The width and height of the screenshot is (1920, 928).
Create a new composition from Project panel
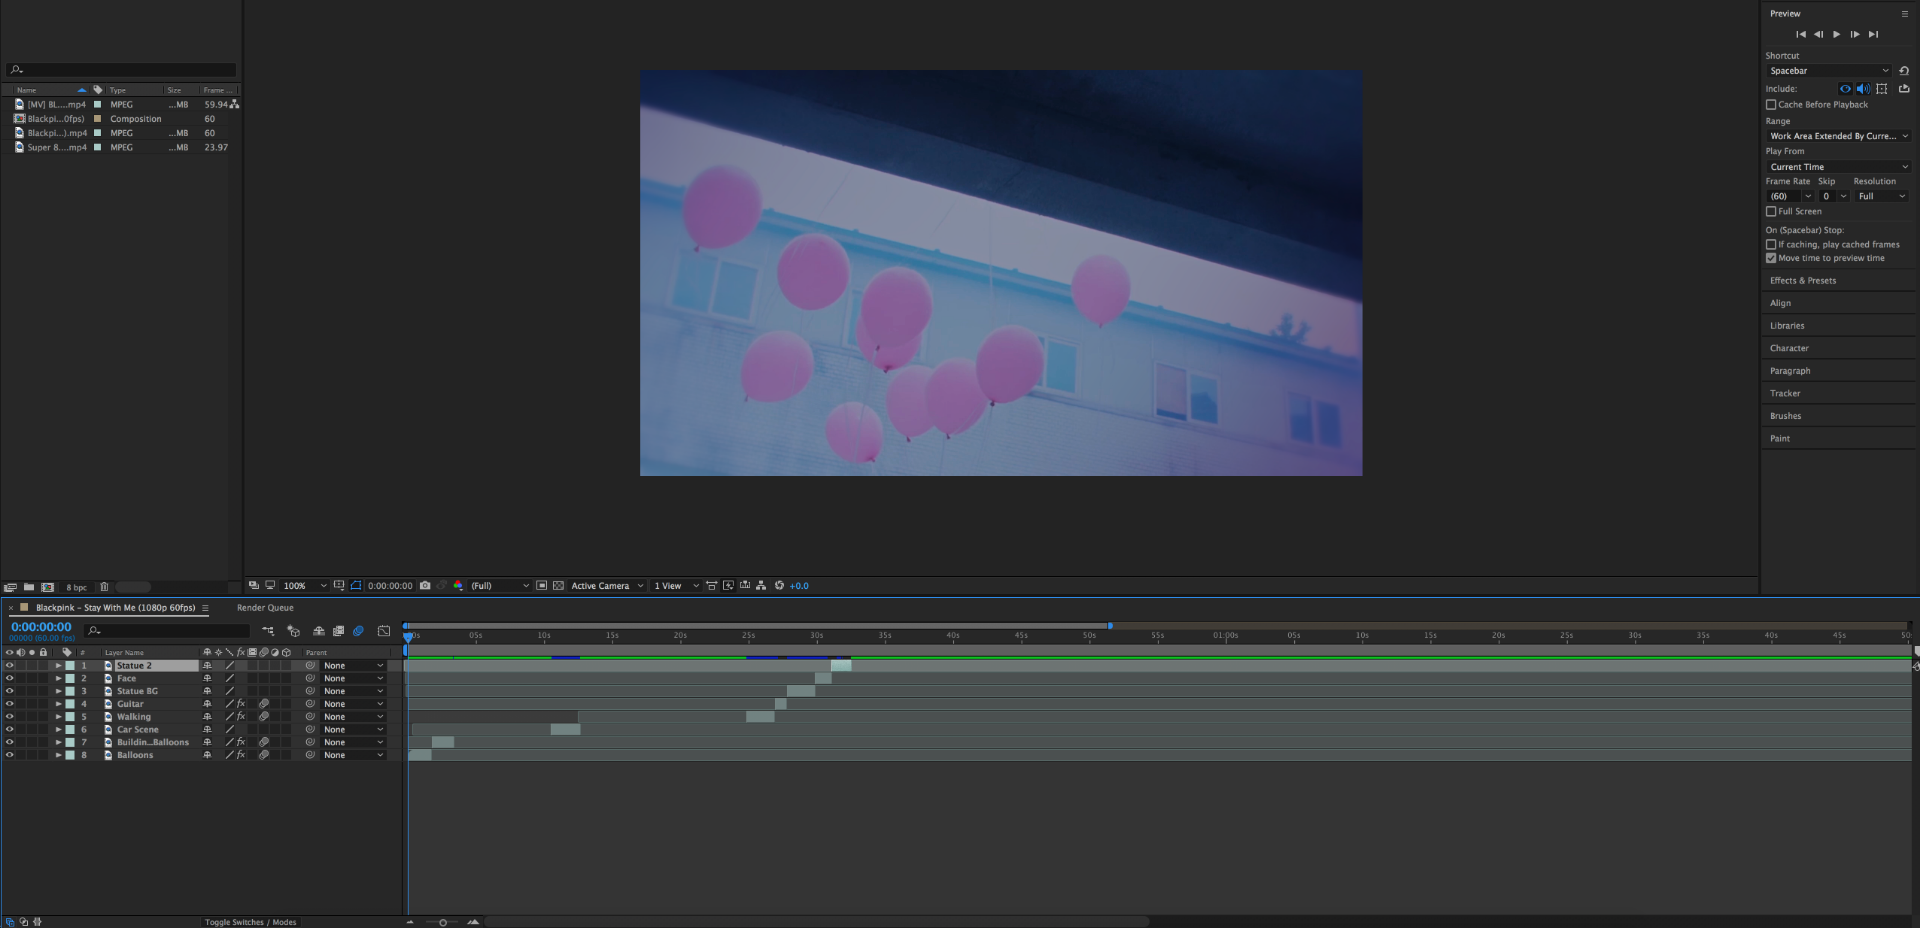coord(47,587)
